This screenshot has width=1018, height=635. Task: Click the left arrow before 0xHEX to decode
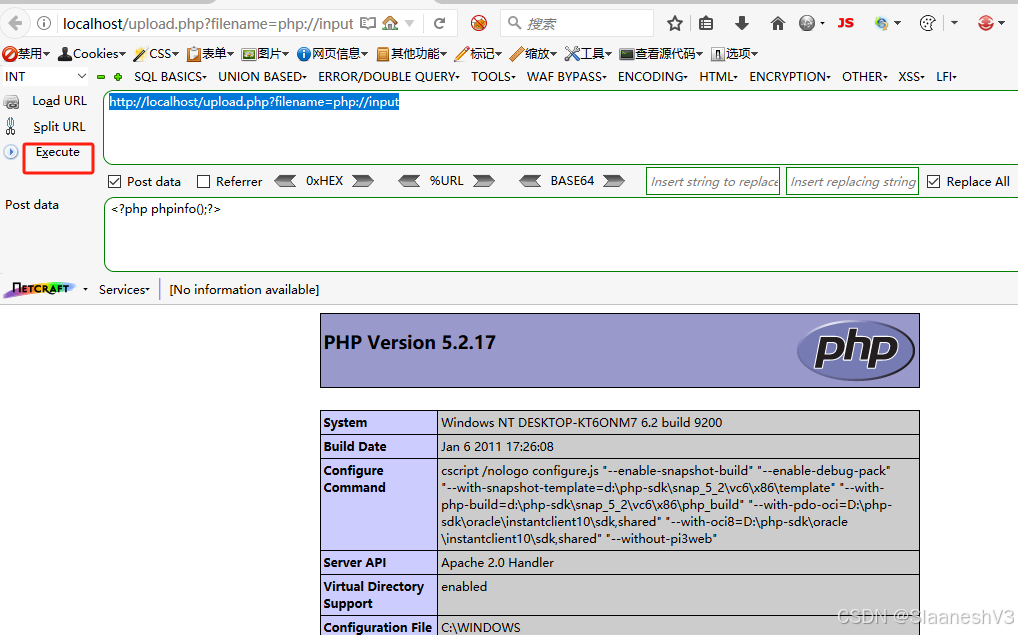point(285,181)
